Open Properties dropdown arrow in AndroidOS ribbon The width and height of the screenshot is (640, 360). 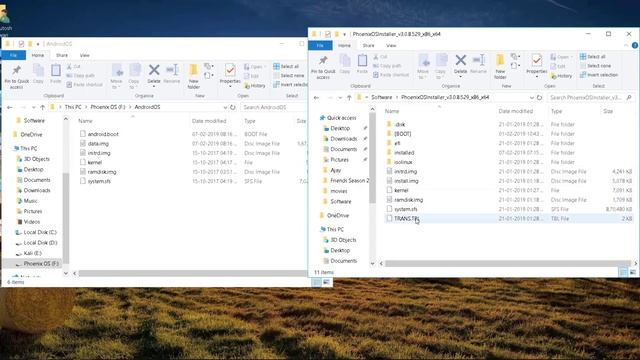230,87
